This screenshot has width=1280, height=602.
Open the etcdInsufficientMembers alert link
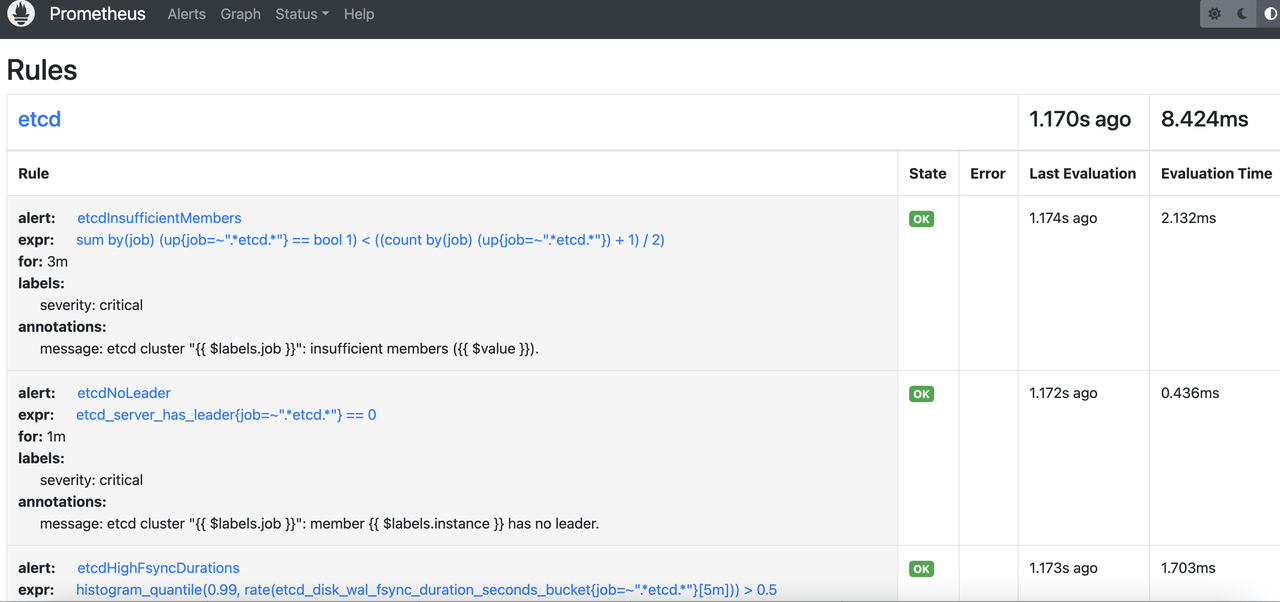coord(159,218)
